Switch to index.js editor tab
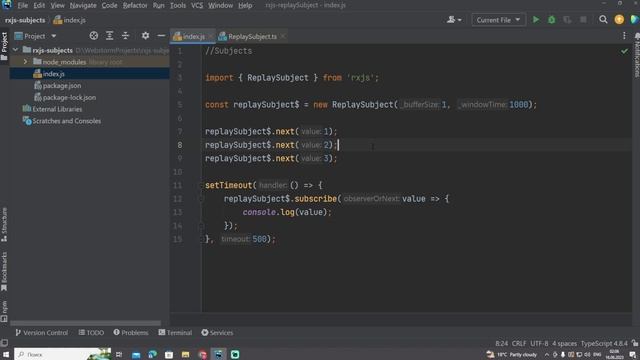 (x=193, y=36)
